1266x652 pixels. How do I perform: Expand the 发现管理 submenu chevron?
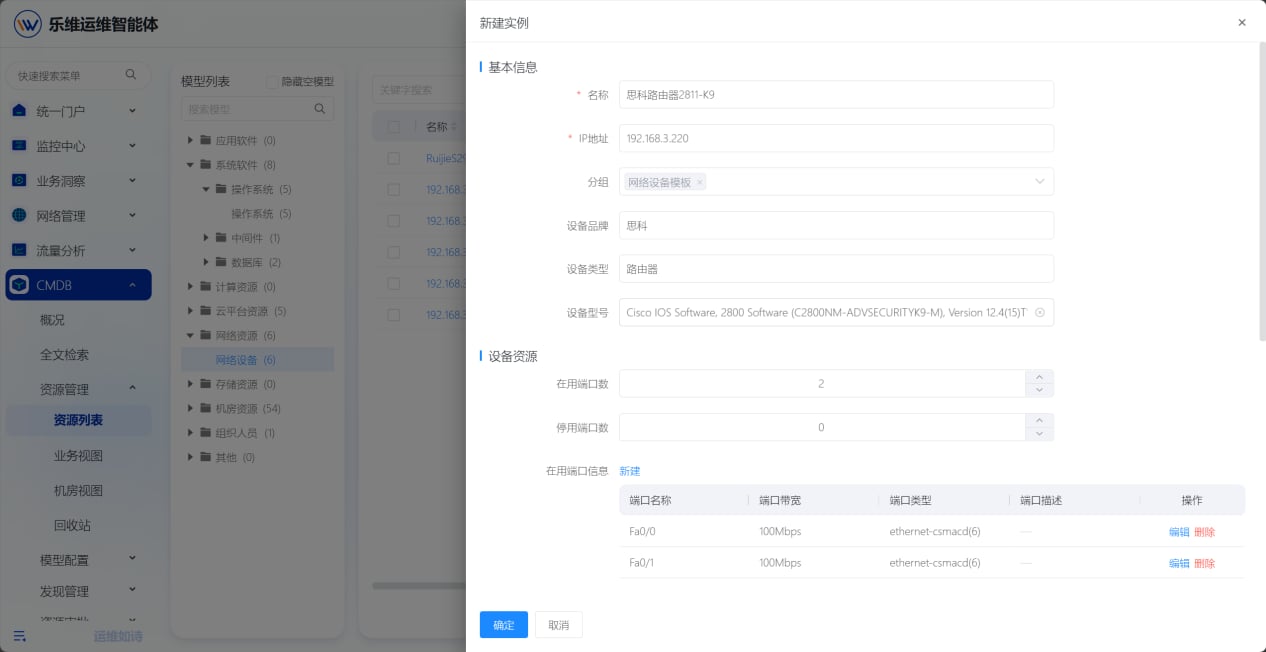click(132, 591)
